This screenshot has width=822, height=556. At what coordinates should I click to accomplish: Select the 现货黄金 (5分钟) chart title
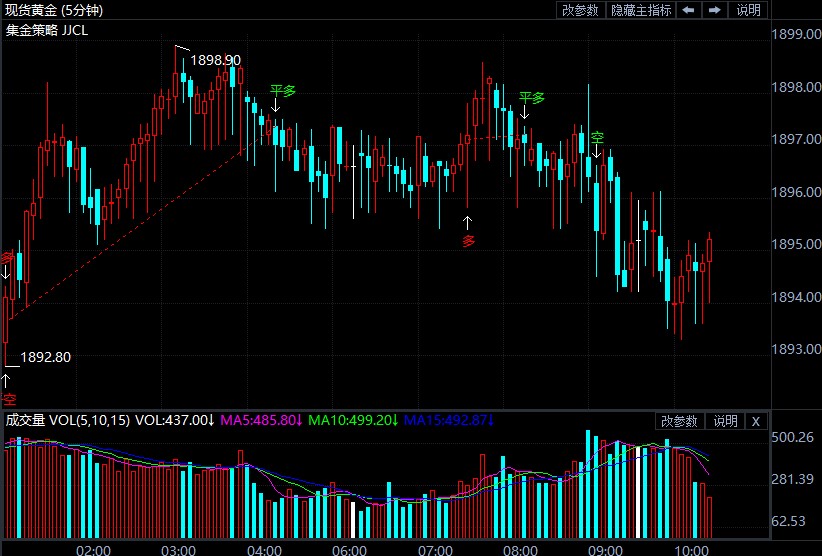coord(53,10)
